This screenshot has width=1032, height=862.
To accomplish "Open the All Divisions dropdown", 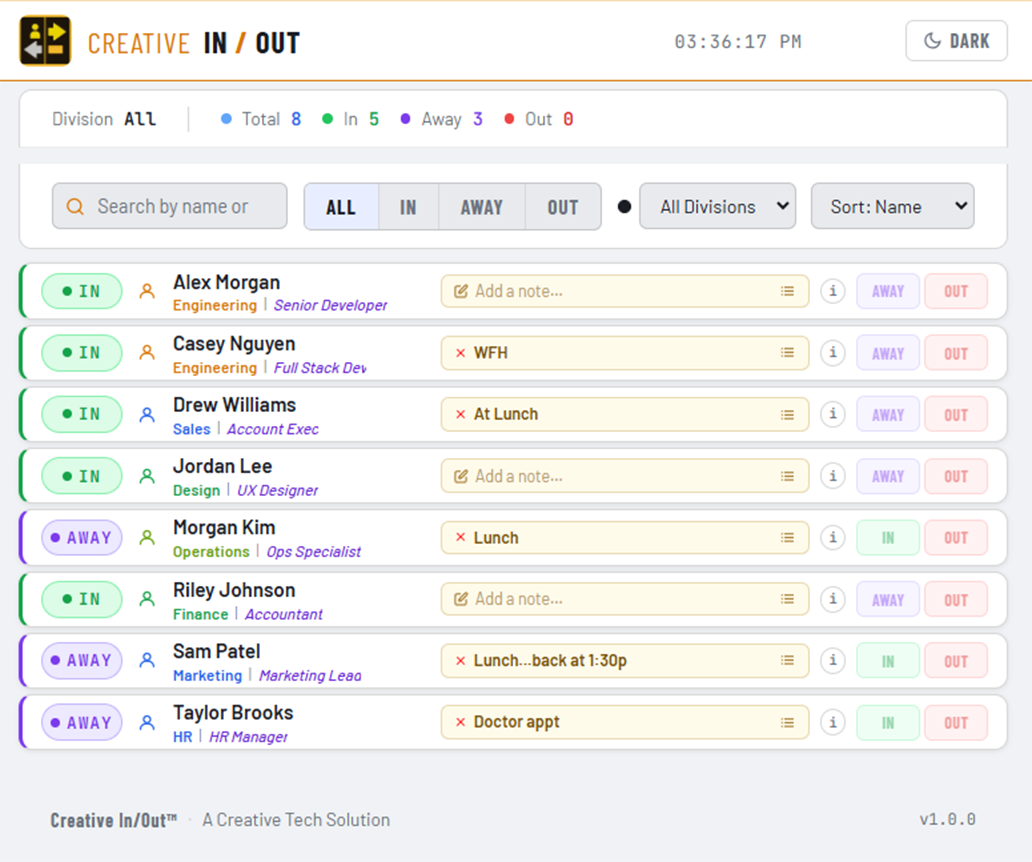I will click(x=717, y=206).
